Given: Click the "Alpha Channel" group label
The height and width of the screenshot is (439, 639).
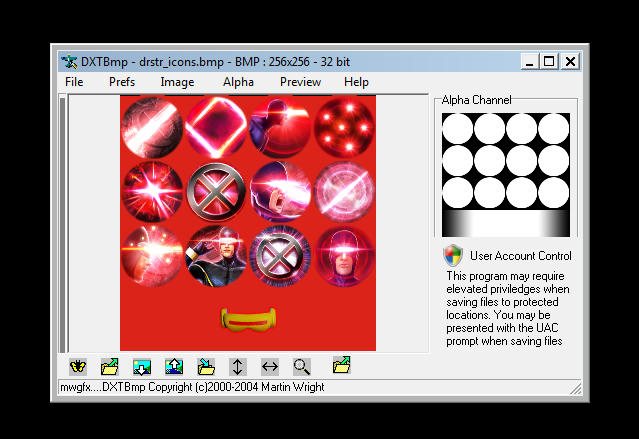Looking at the screenshot, I should click(x=476, y=100).
